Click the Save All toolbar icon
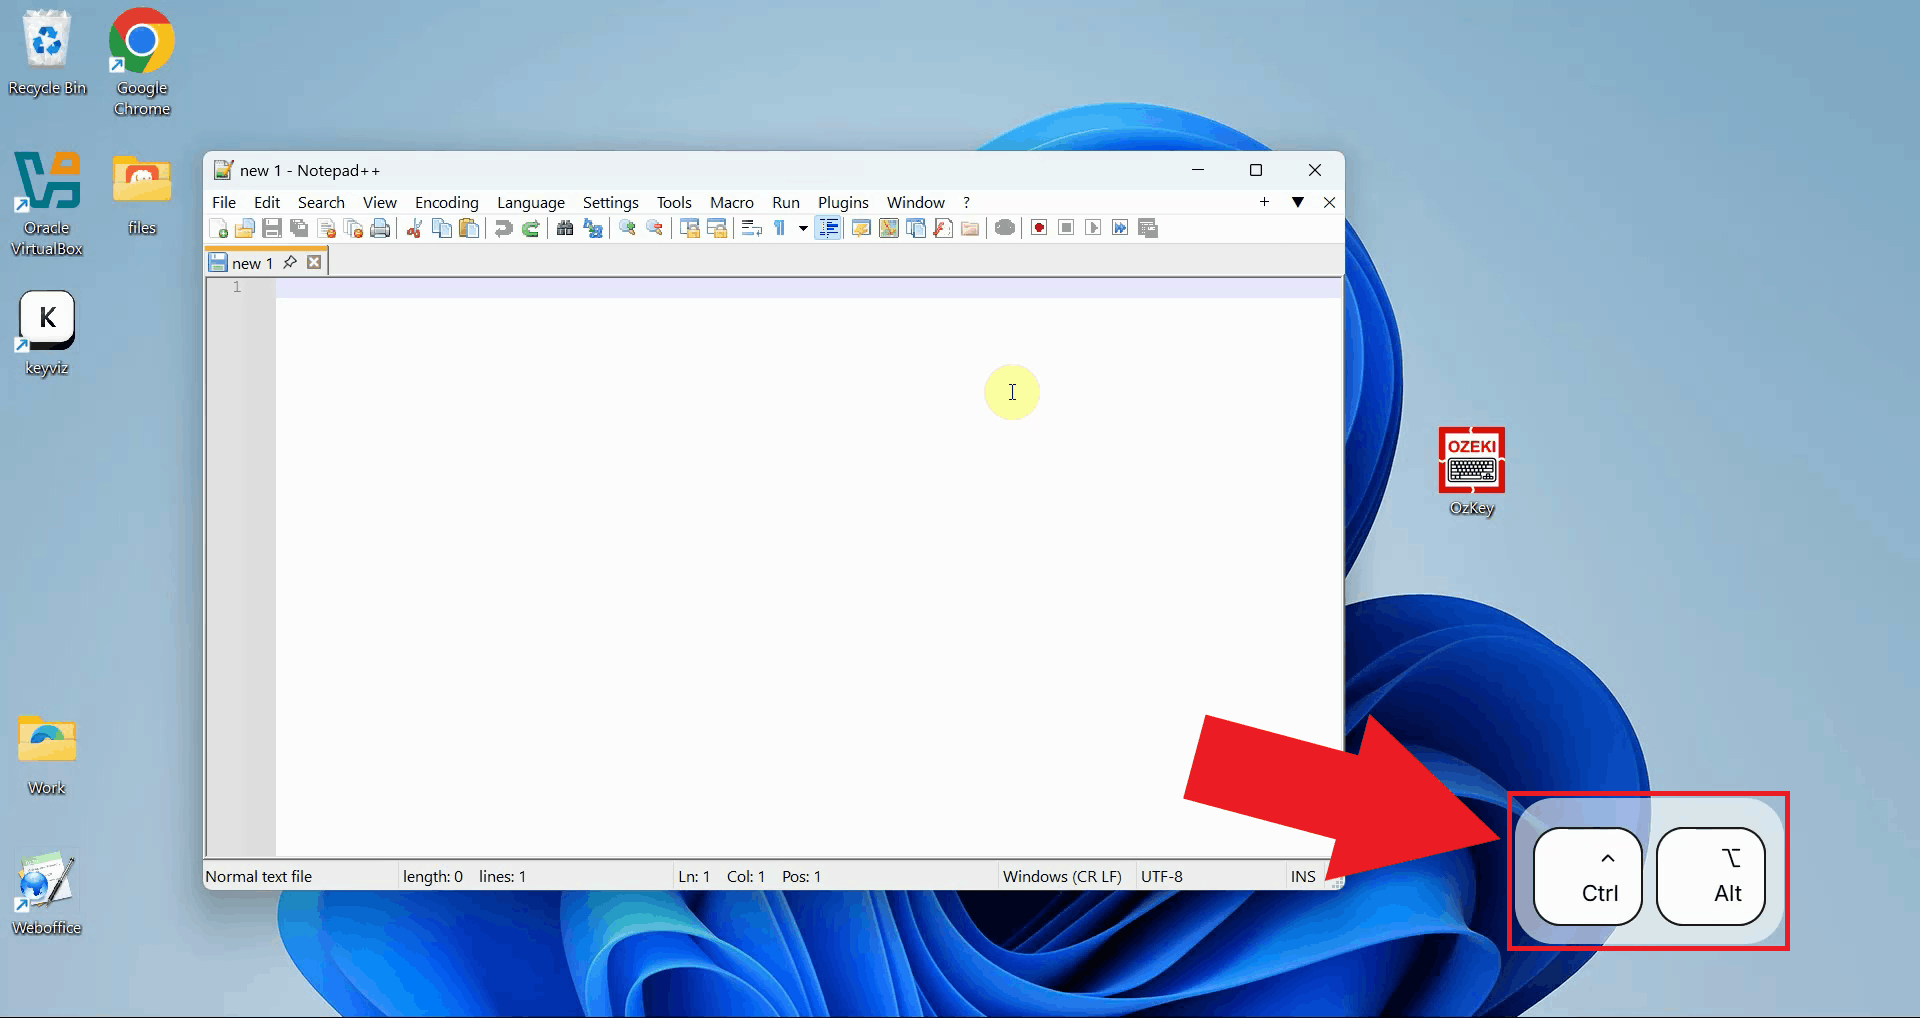This screenshot has height=1018, width=1920. (299, 229)
